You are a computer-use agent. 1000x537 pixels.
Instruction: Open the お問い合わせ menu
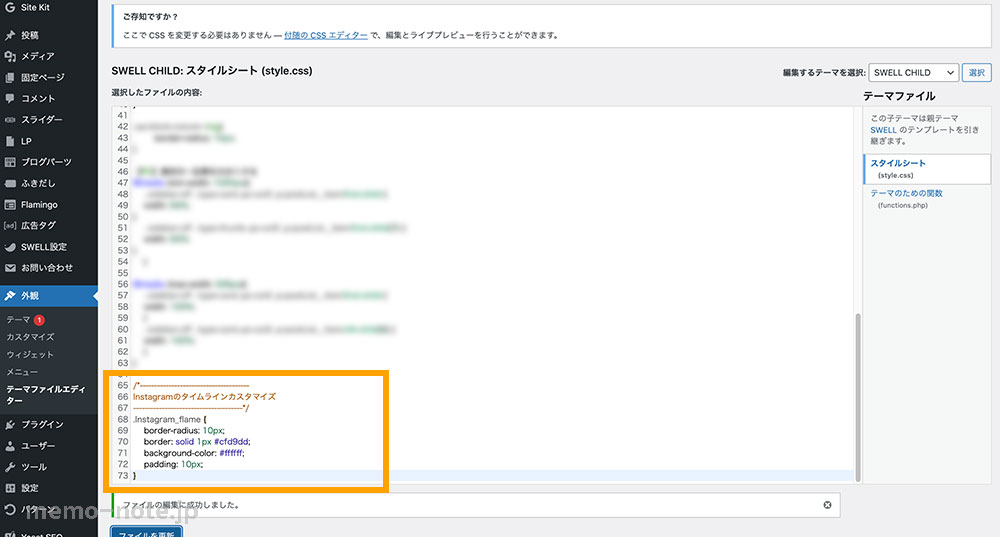pos(49,268)
